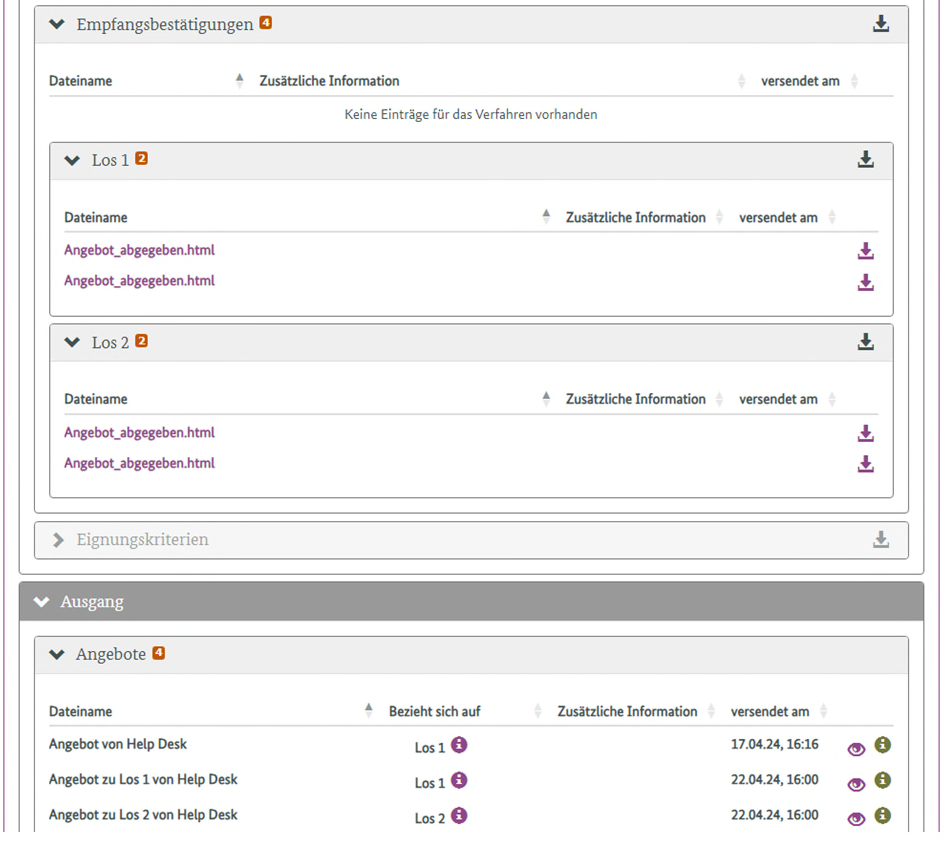Viewport: 944px width, 850px height.
Task: Download first Angebot_abgegeben.html in Los 1
Action: 866,251
